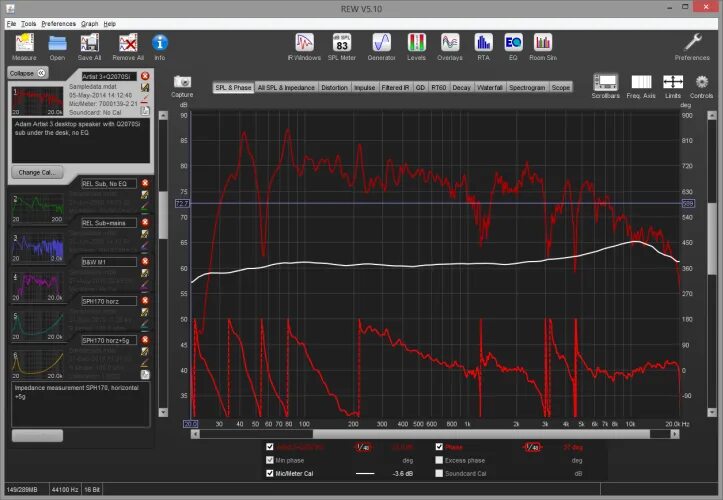Screen dimensions: 723x500
Task: Delete the REL Sub, No EQ measurement
Action: click(x=145, y=183)
